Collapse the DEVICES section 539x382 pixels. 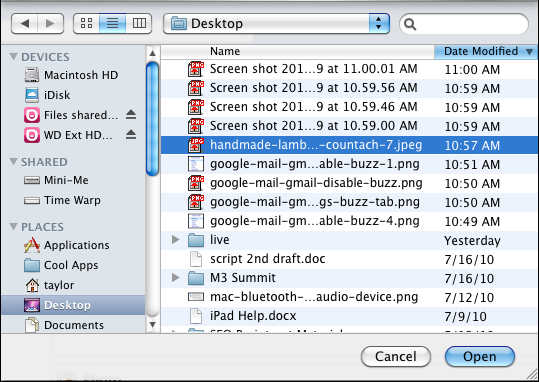click(x=13, y=56)
